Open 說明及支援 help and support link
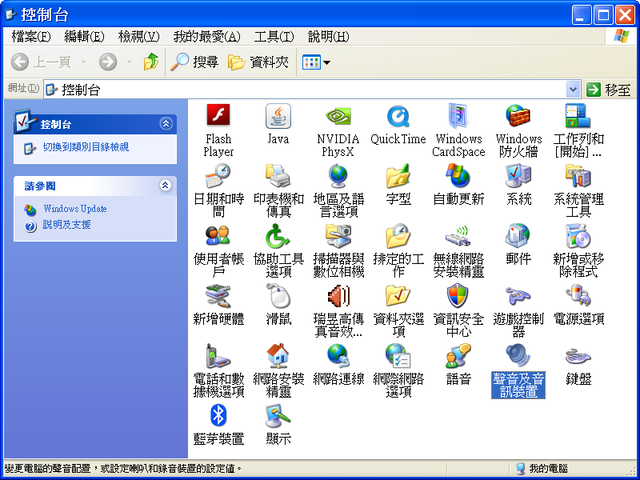640x480 pixels. [x=67, y=224]
